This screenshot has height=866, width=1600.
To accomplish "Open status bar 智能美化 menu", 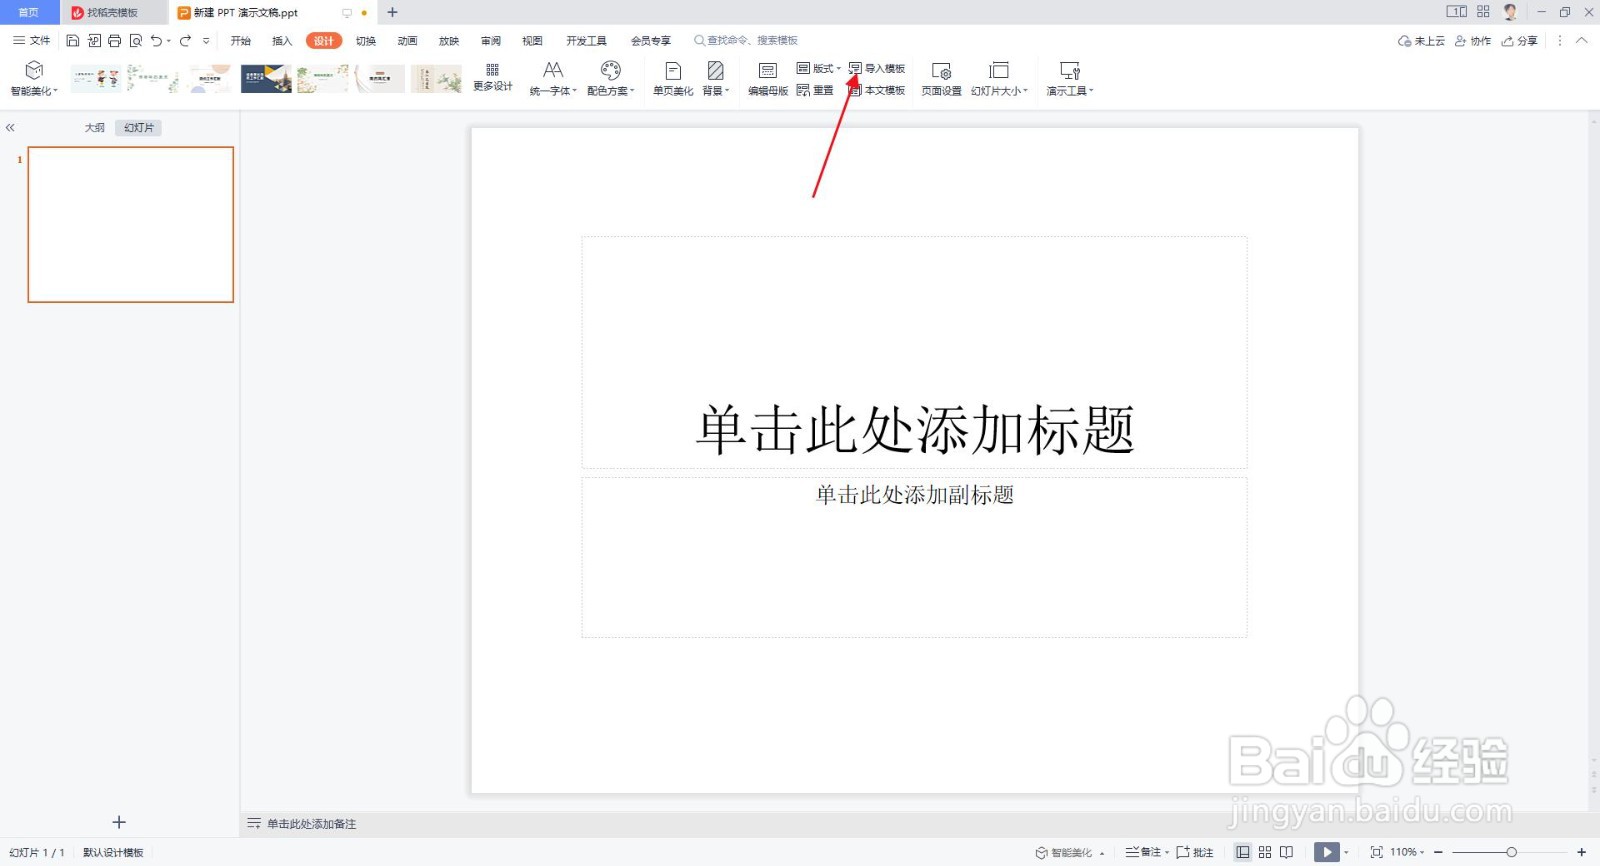I will (1070, 852).
